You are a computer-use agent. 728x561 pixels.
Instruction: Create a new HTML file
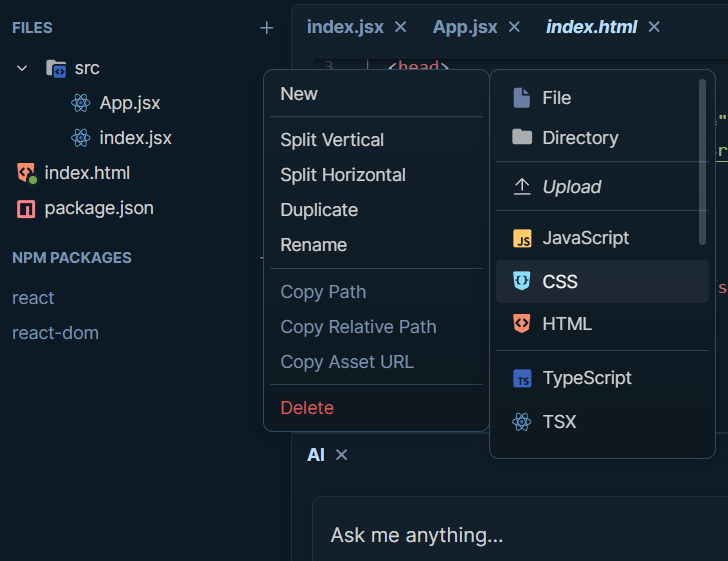tap(602, 324)
